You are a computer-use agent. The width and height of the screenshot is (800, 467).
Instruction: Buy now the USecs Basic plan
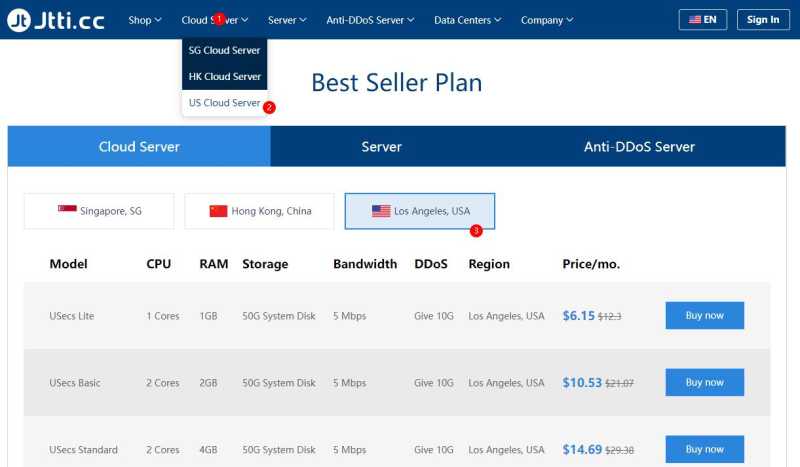(705, 382)
